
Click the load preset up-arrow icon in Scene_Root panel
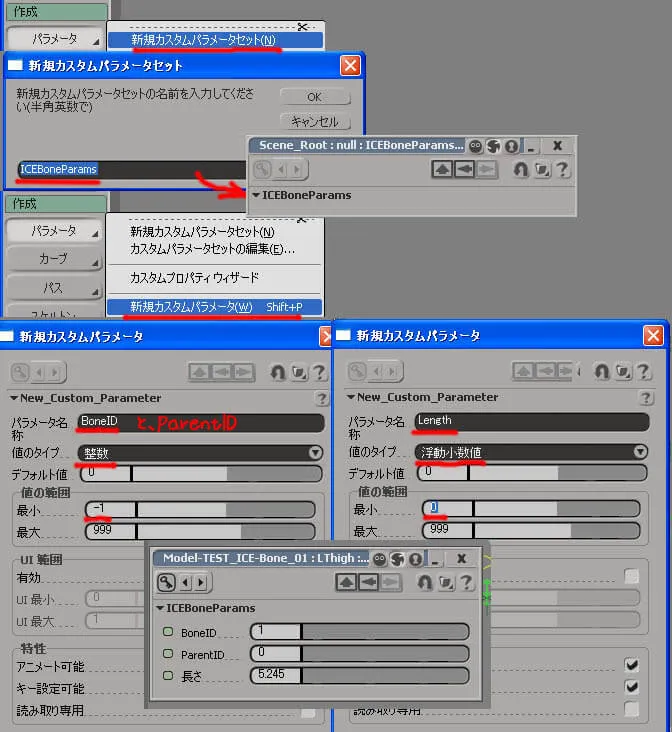(x=442, y=169)
